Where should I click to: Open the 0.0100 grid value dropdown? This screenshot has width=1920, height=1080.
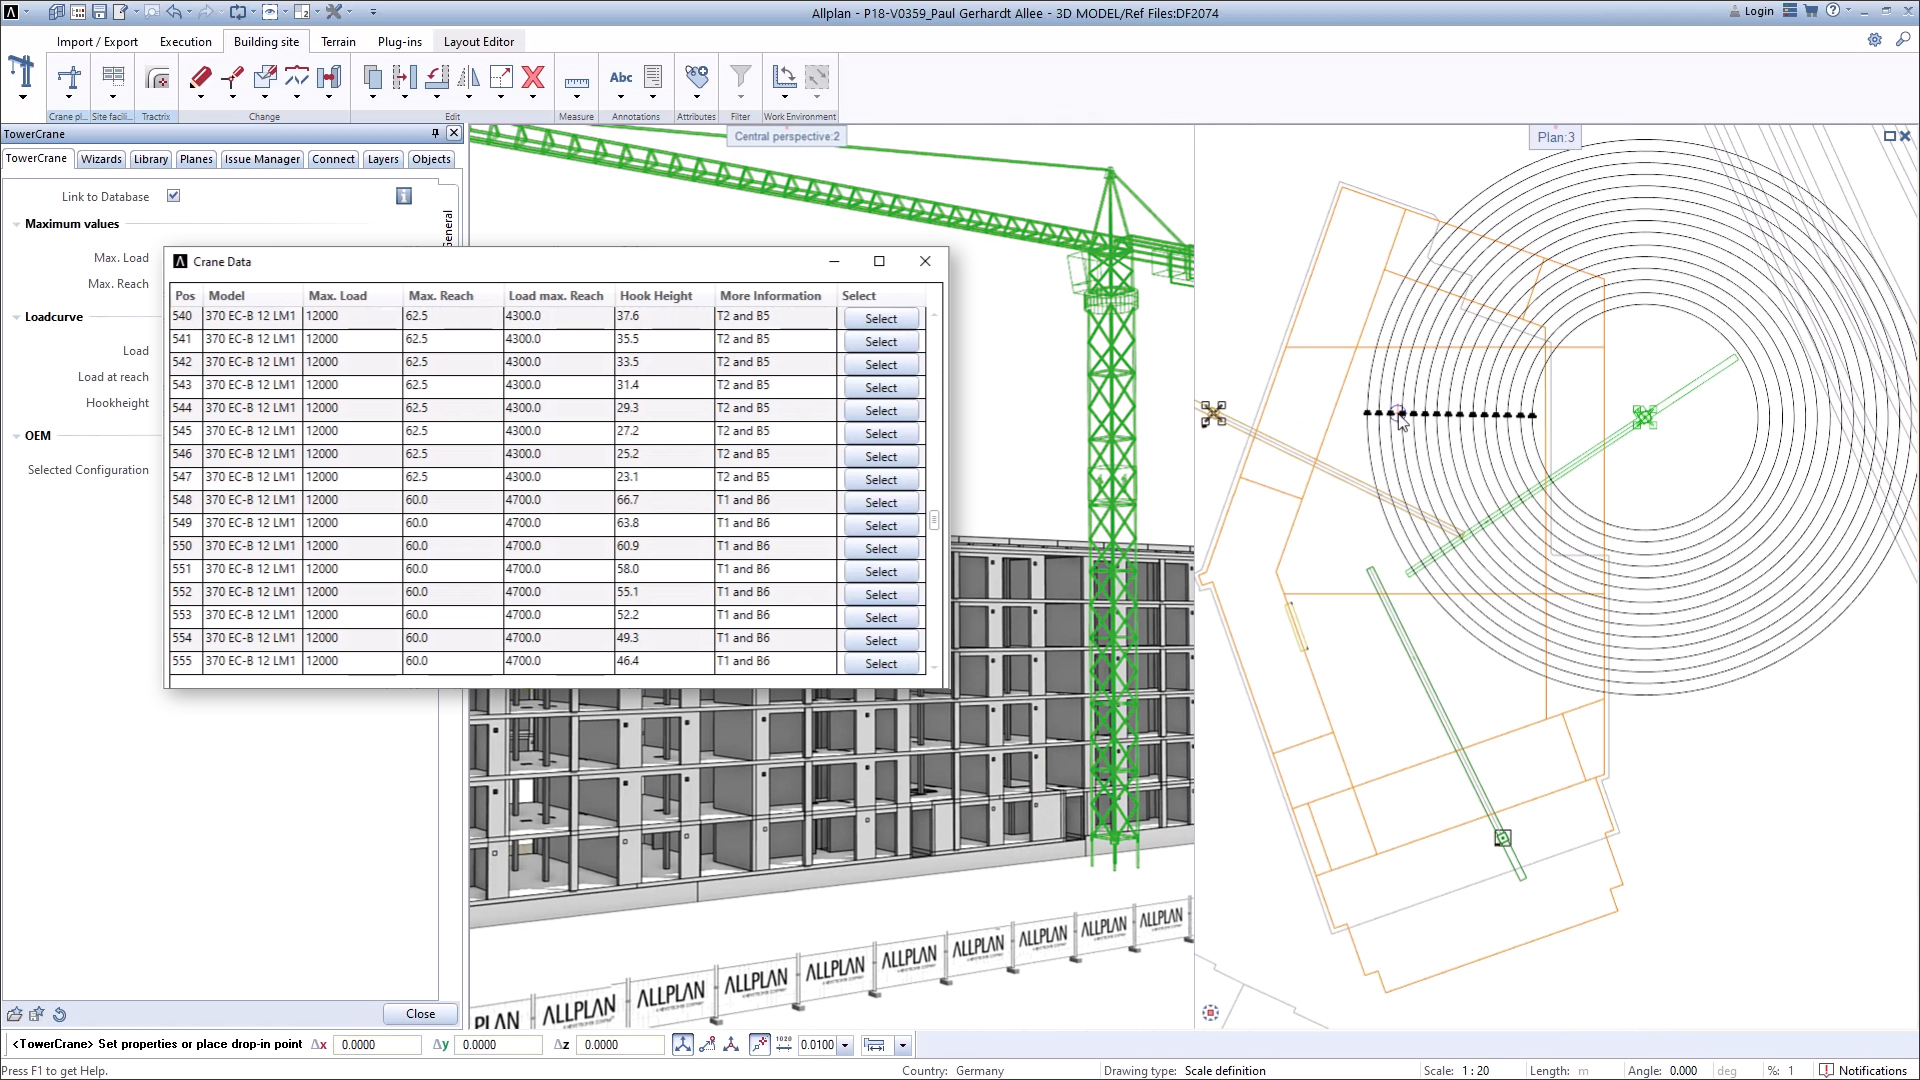click(845, 1045)
